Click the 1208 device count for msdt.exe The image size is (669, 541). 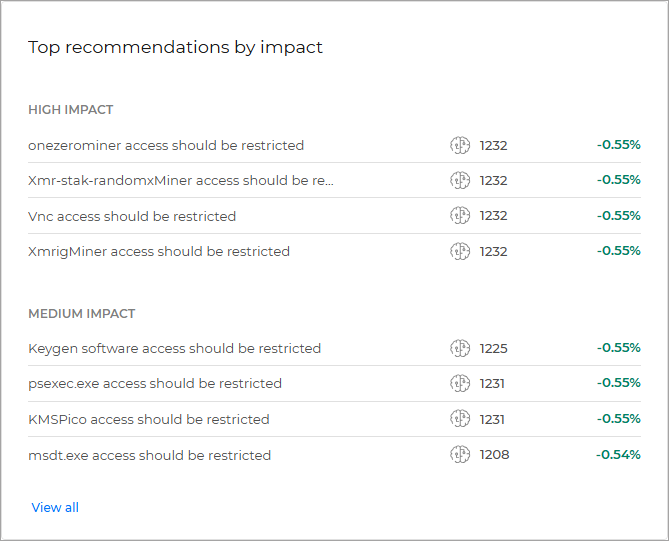(x=494, y=455)
